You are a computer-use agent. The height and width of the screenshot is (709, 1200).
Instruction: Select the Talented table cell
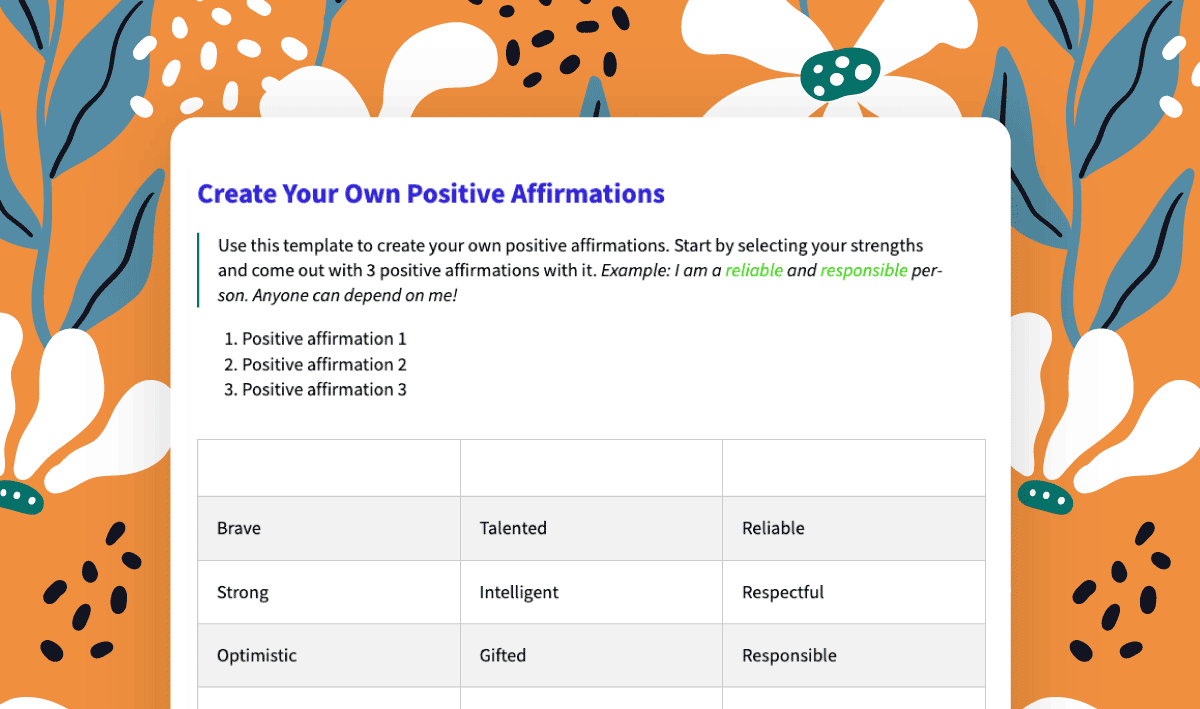591,528
